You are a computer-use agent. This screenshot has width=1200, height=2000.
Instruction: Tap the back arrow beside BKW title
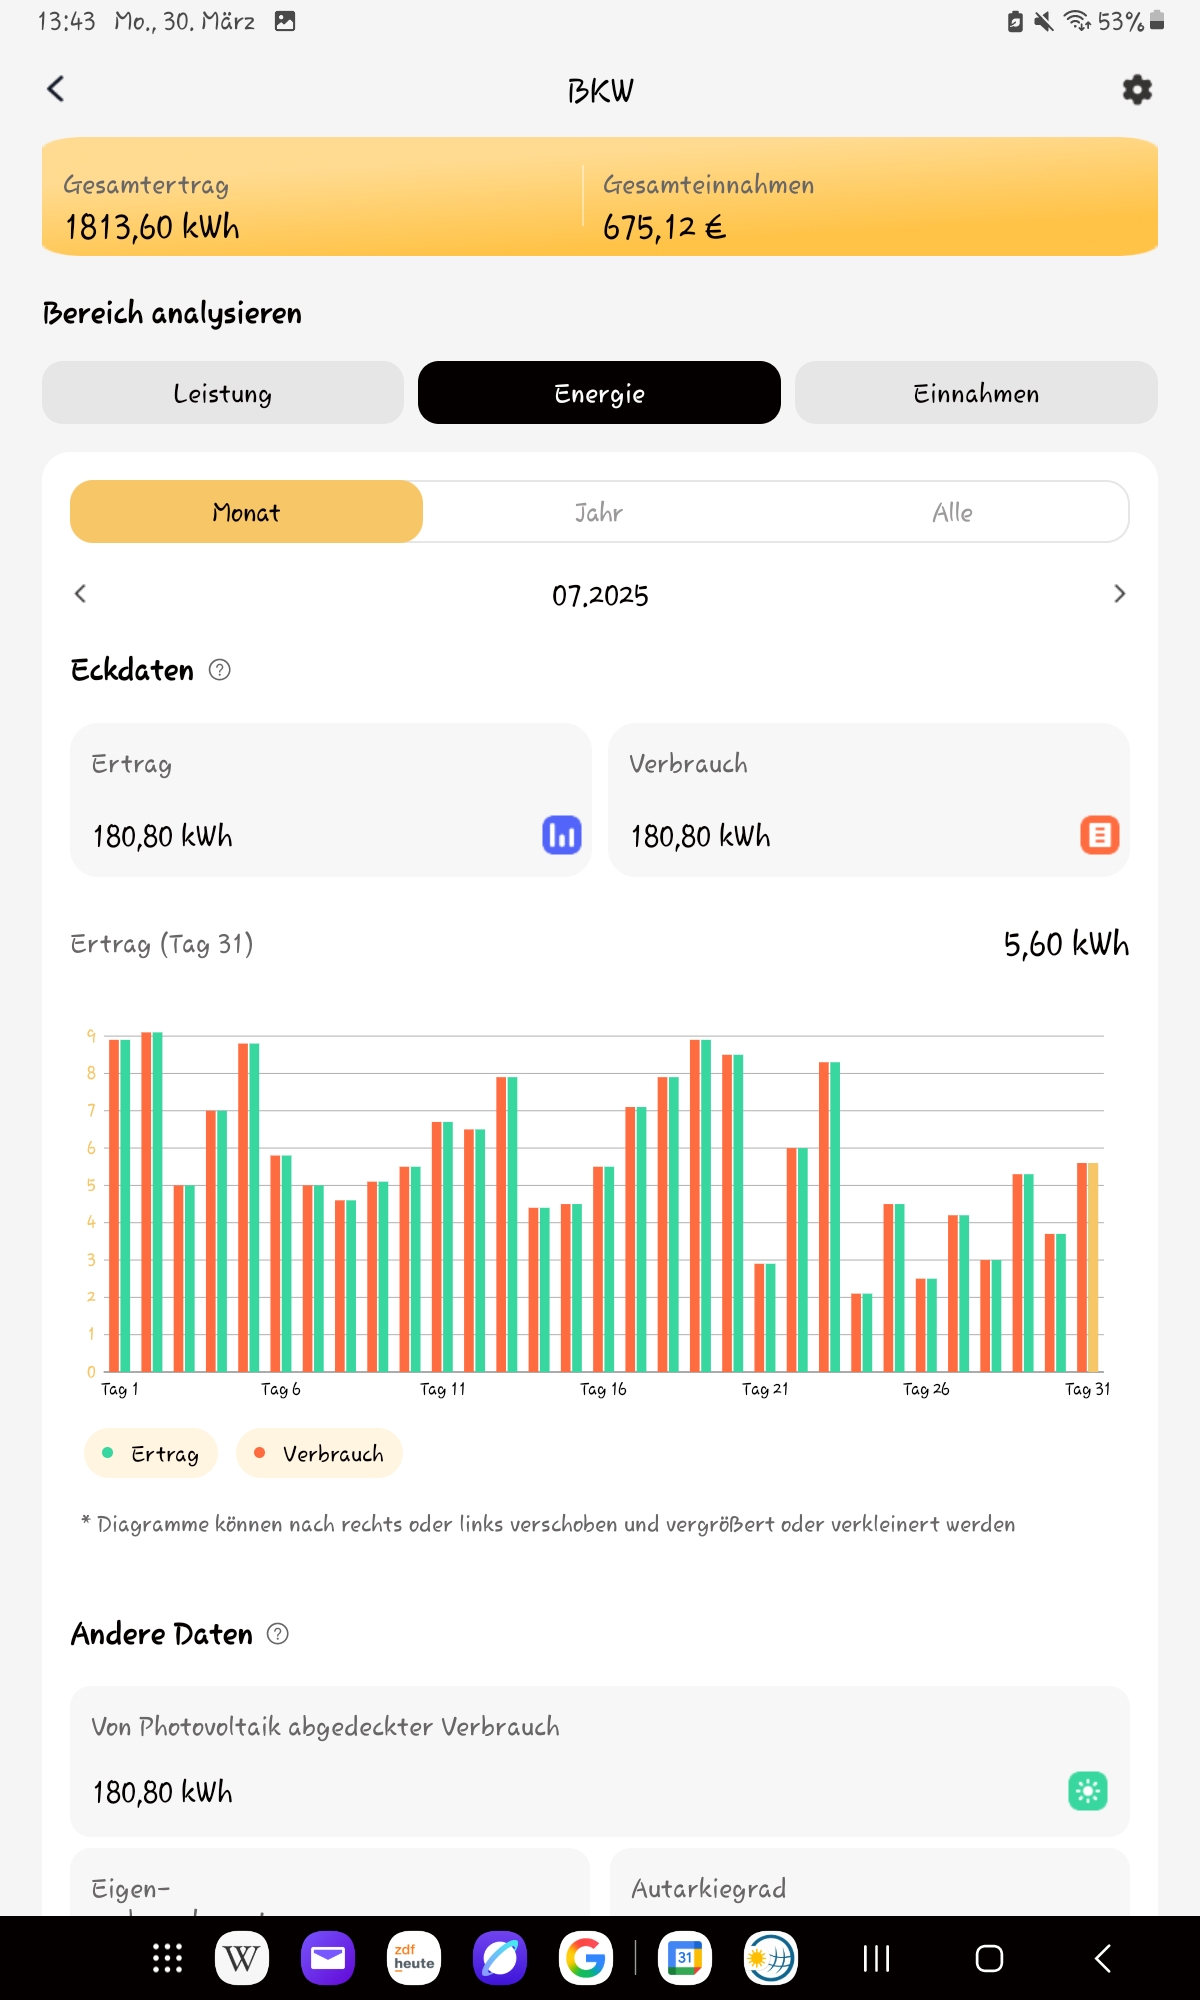(x=56, y=89)
